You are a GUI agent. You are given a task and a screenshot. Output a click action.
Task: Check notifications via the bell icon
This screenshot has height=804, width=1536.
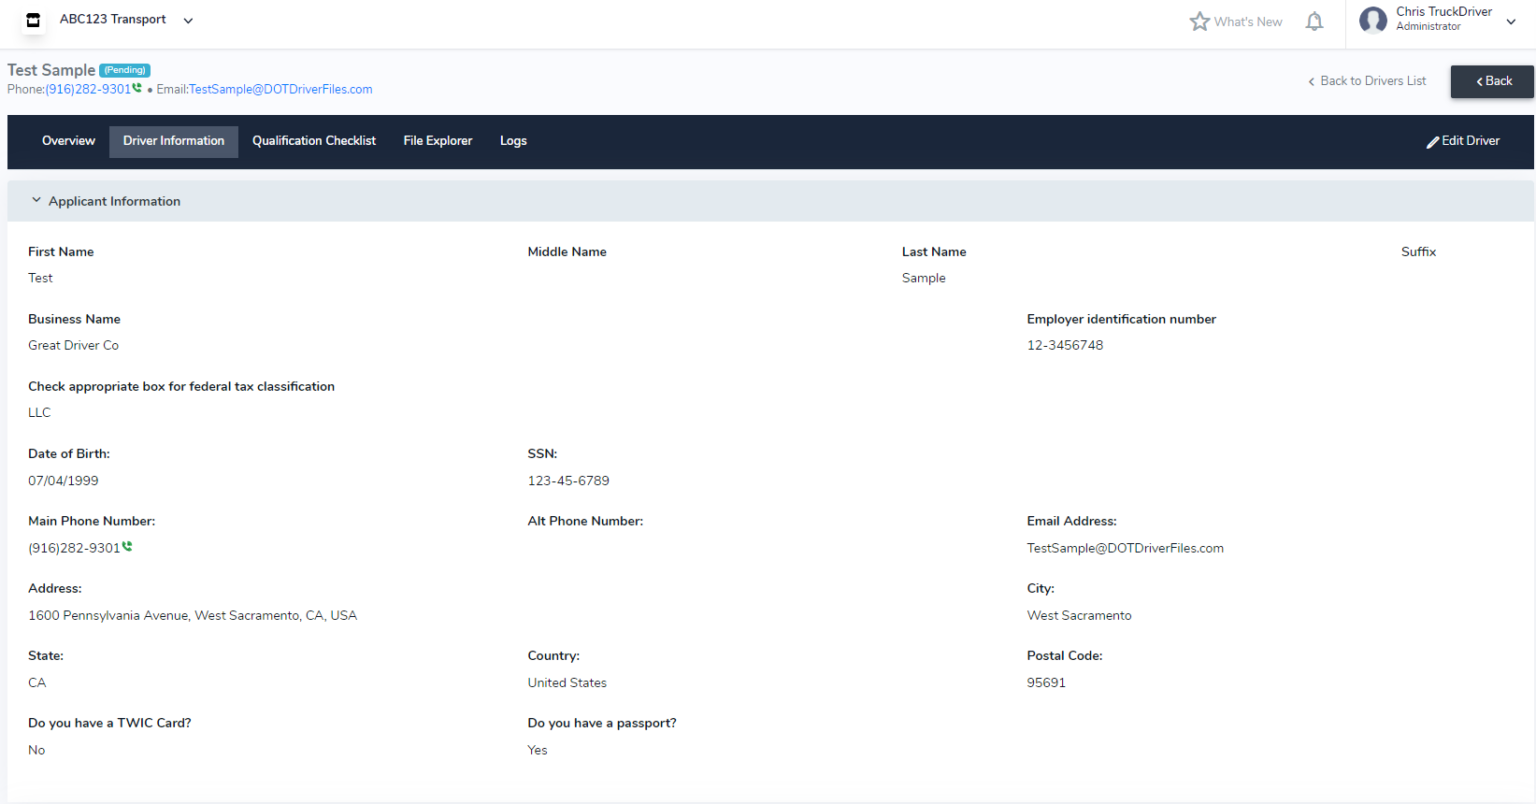pos(1314,20)
